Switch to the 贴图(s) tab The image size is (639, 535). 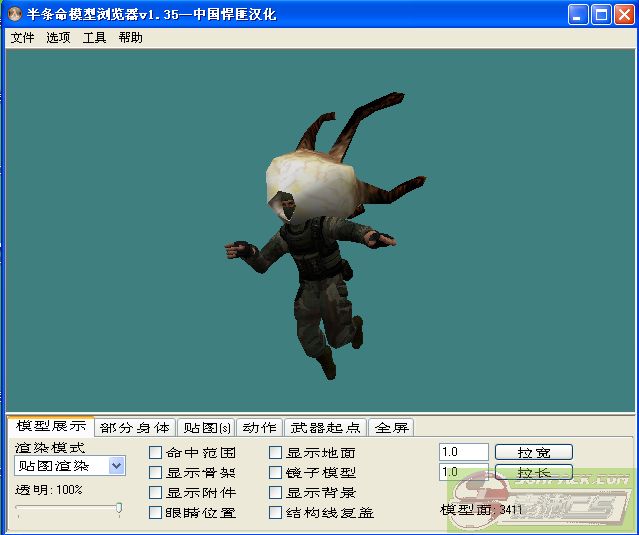click(207, 427)
